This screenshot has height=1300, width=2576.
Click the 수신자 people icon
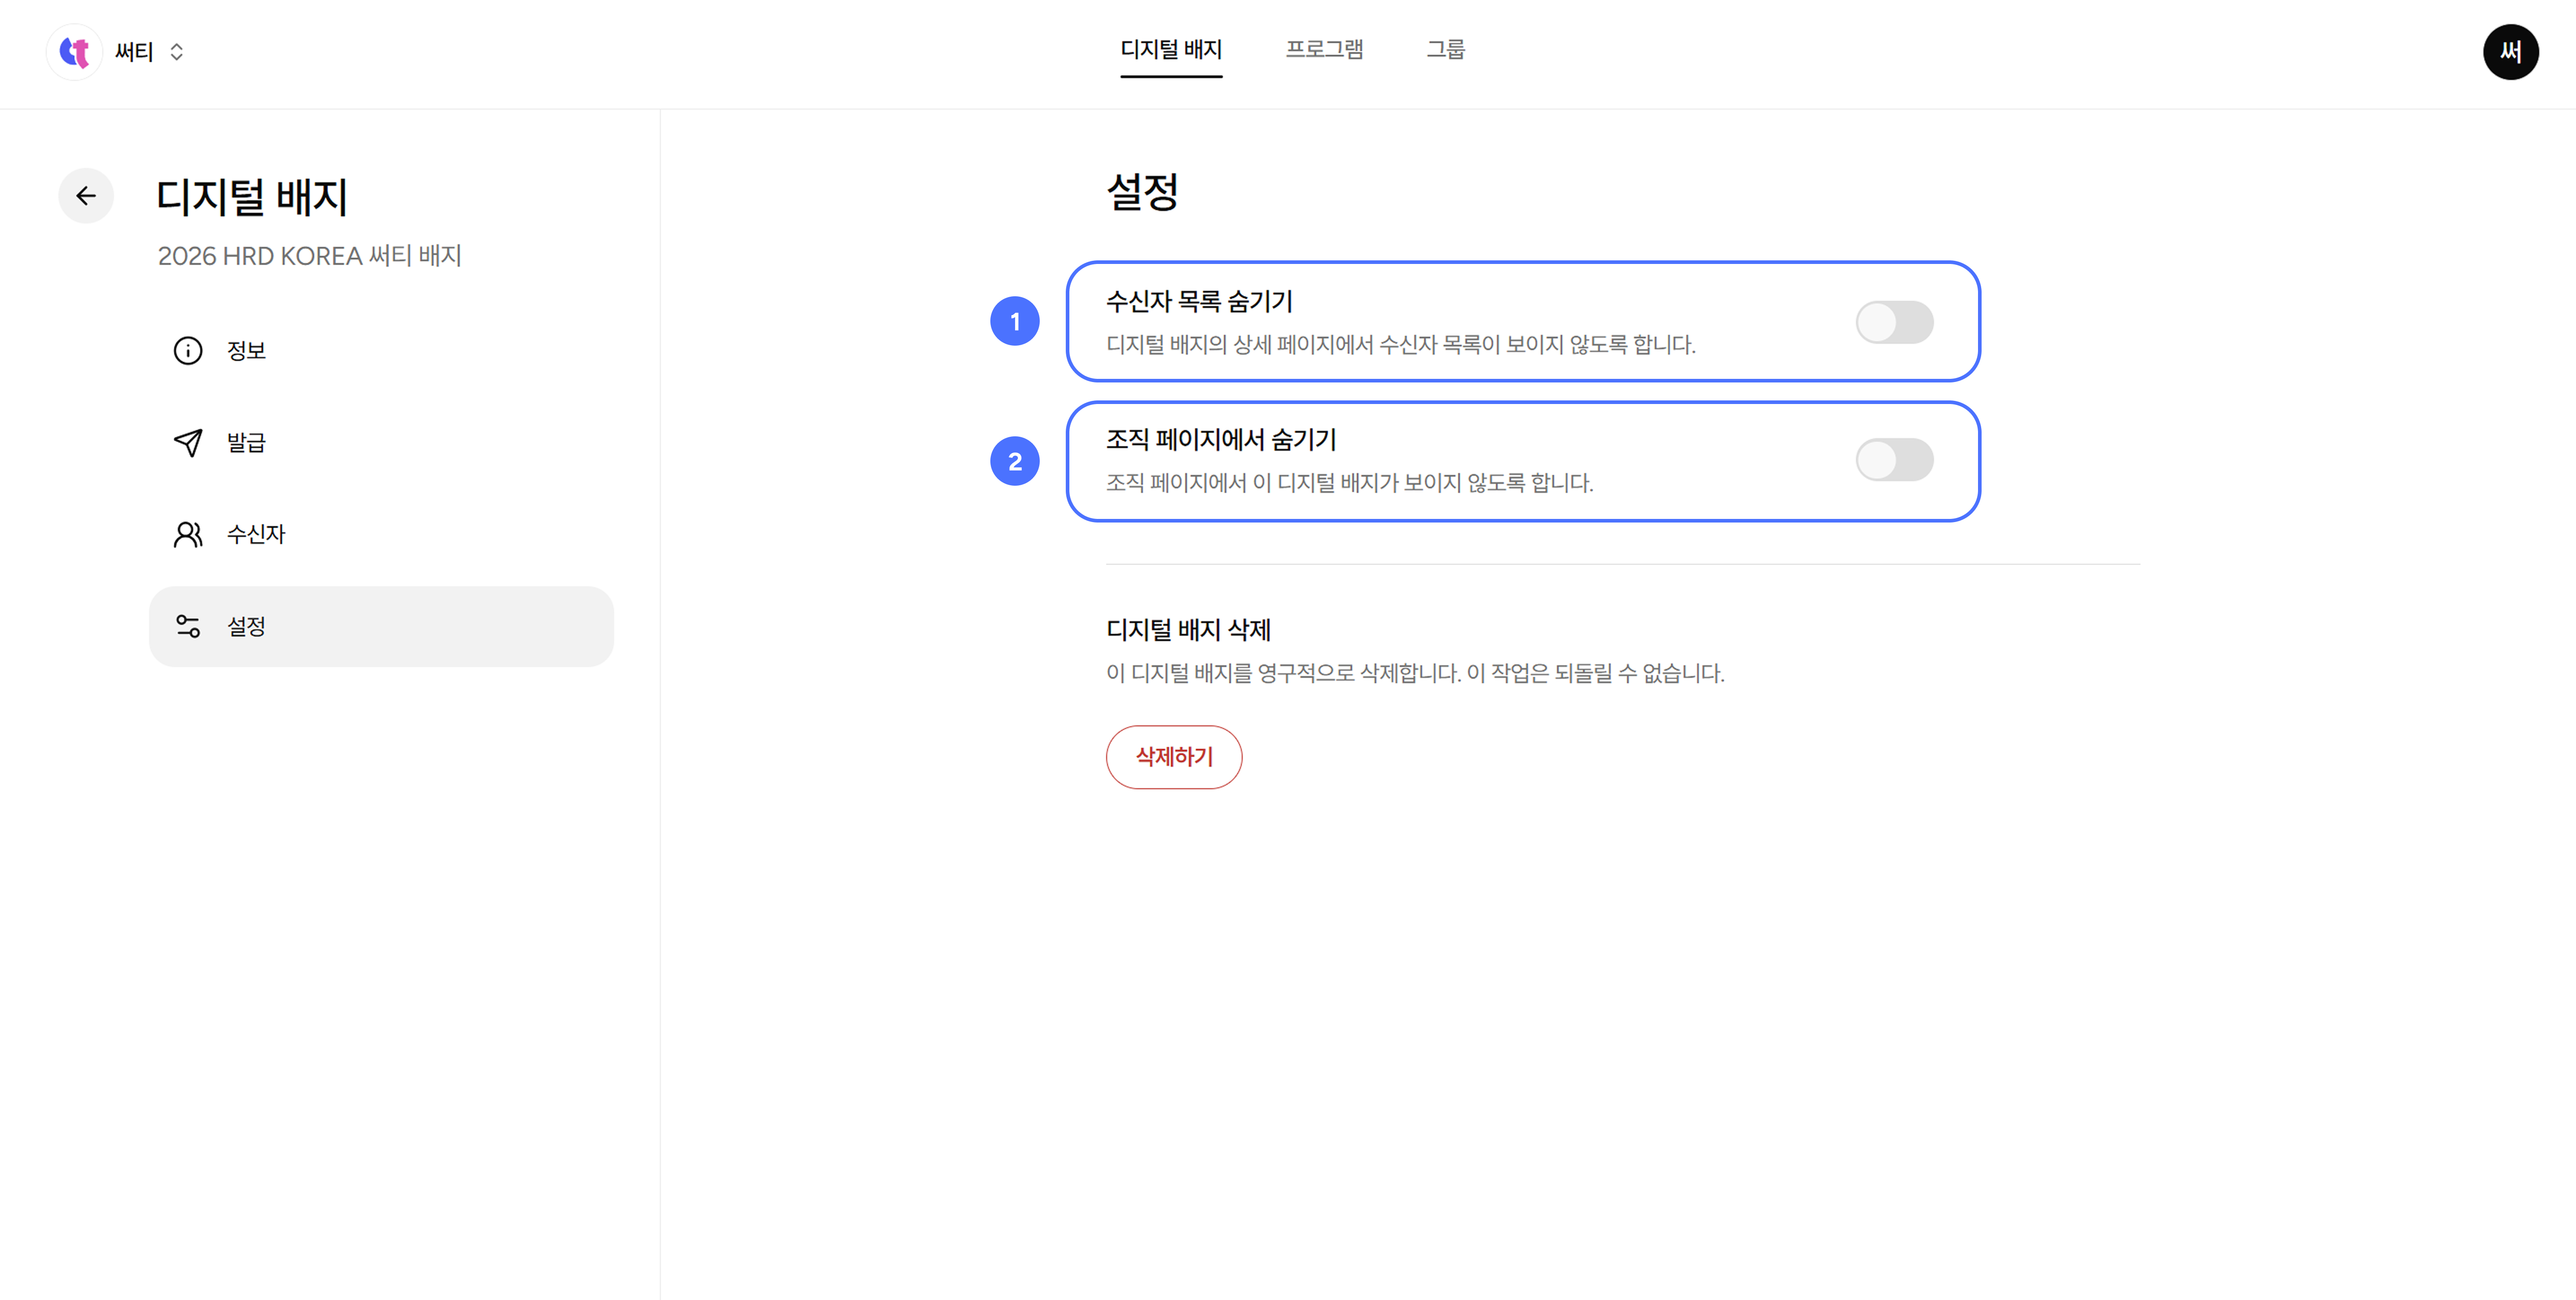coord(188,534)
